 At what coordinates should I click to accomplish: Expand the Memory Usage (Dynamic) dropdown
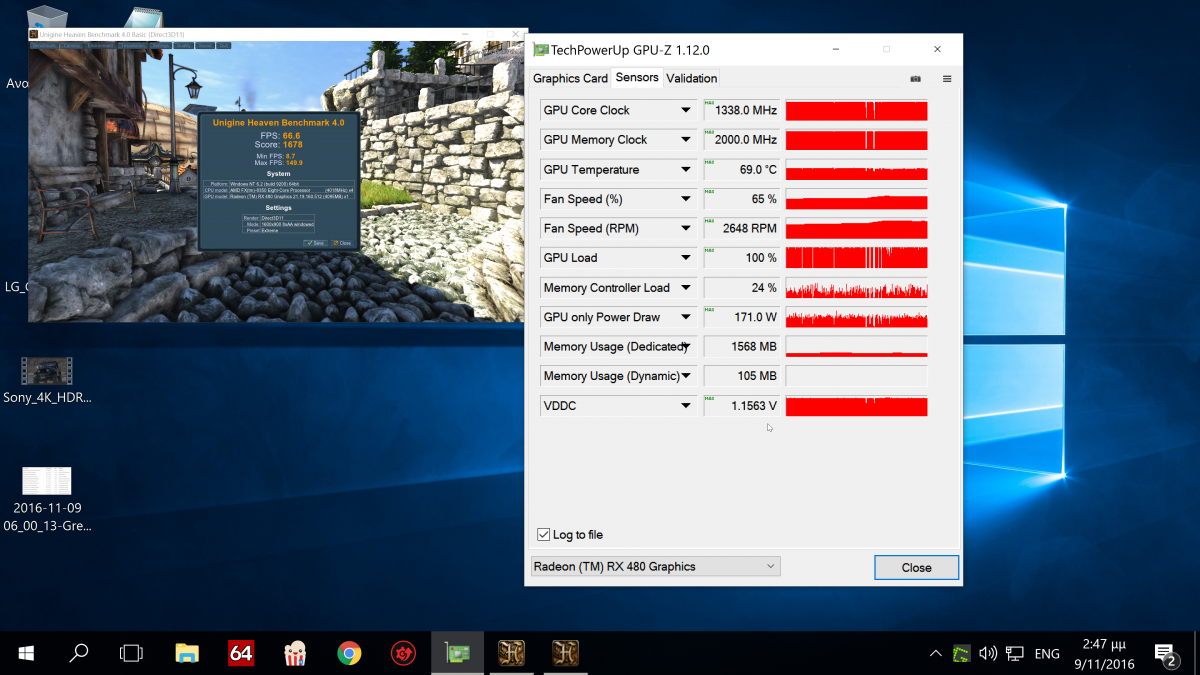coord(685,376)
